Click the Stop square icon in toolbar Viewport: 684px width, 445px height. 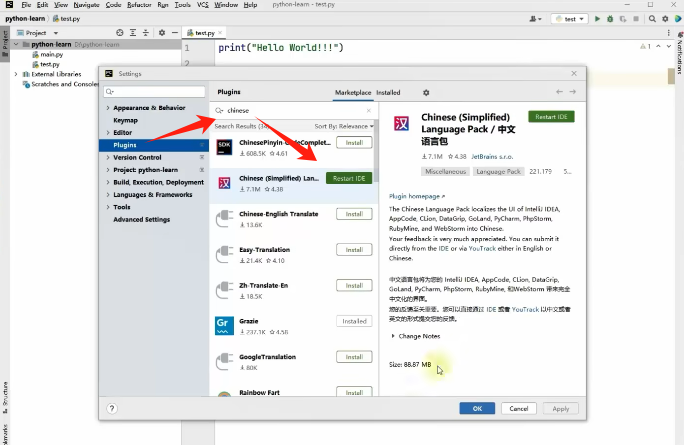(636, 19)
